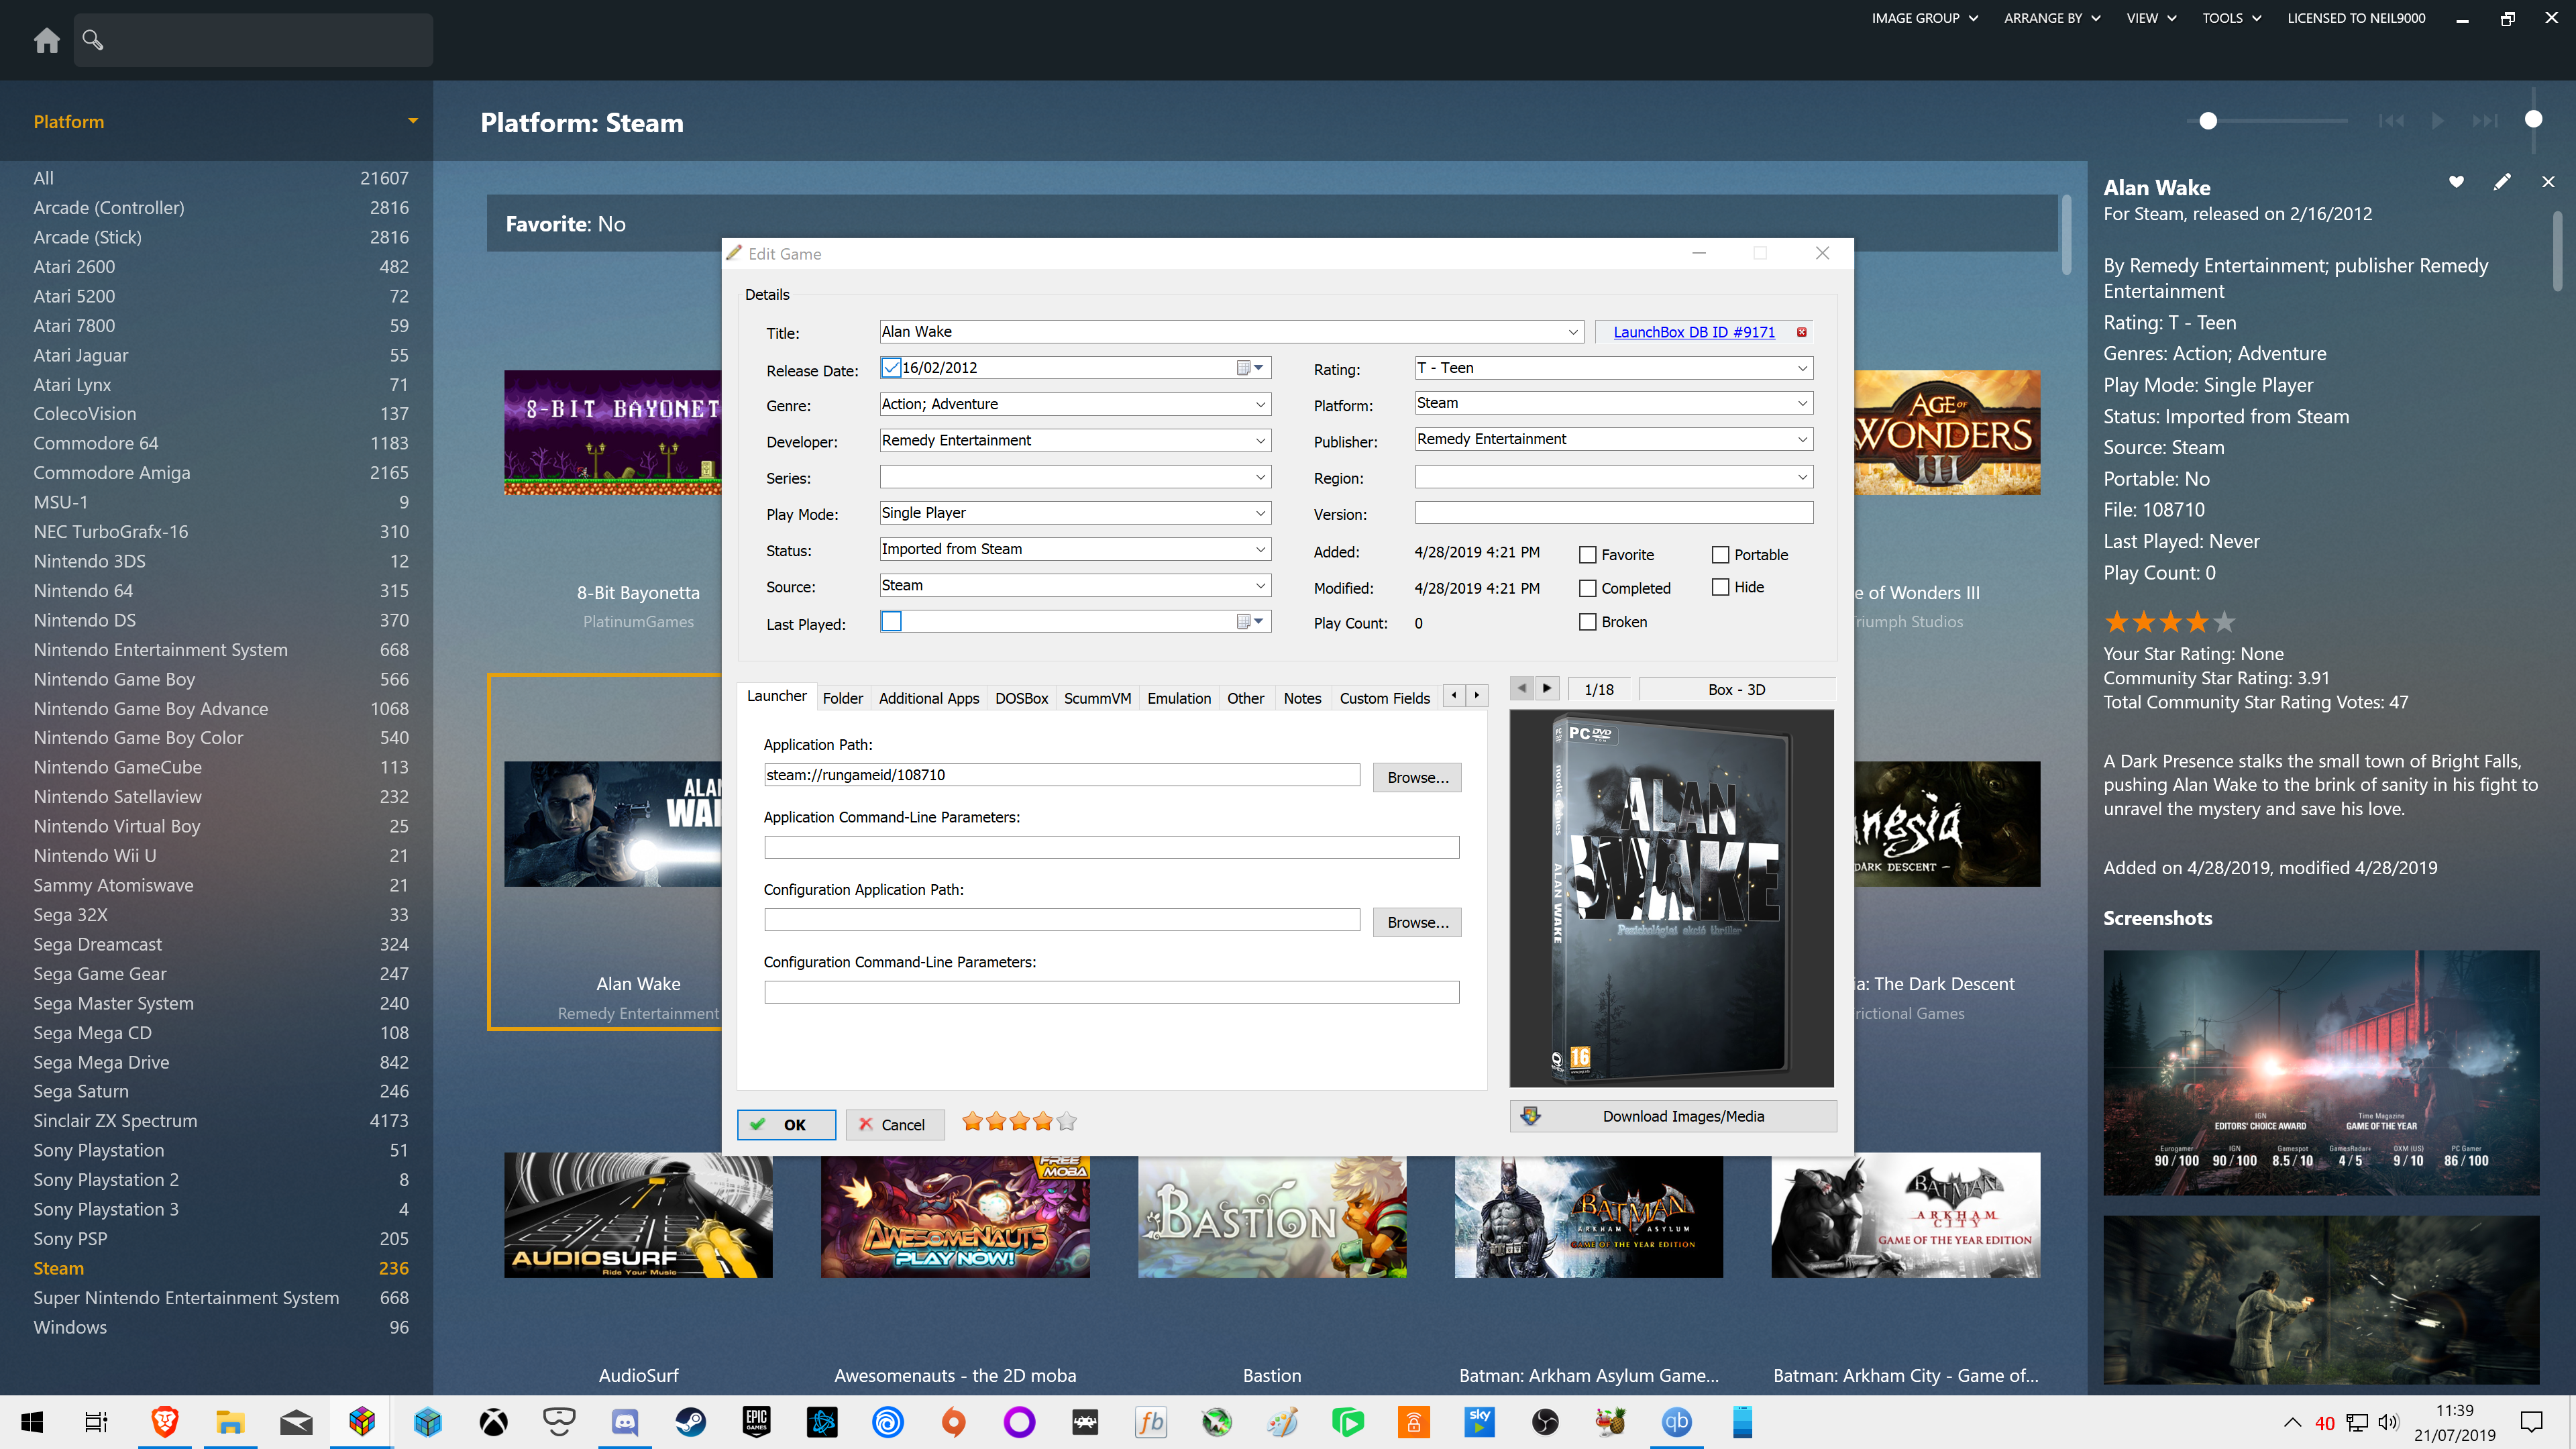Toggle the Release Date checkbox
This screenshot has width=2576, height=1449.
(x=891, y=368)
